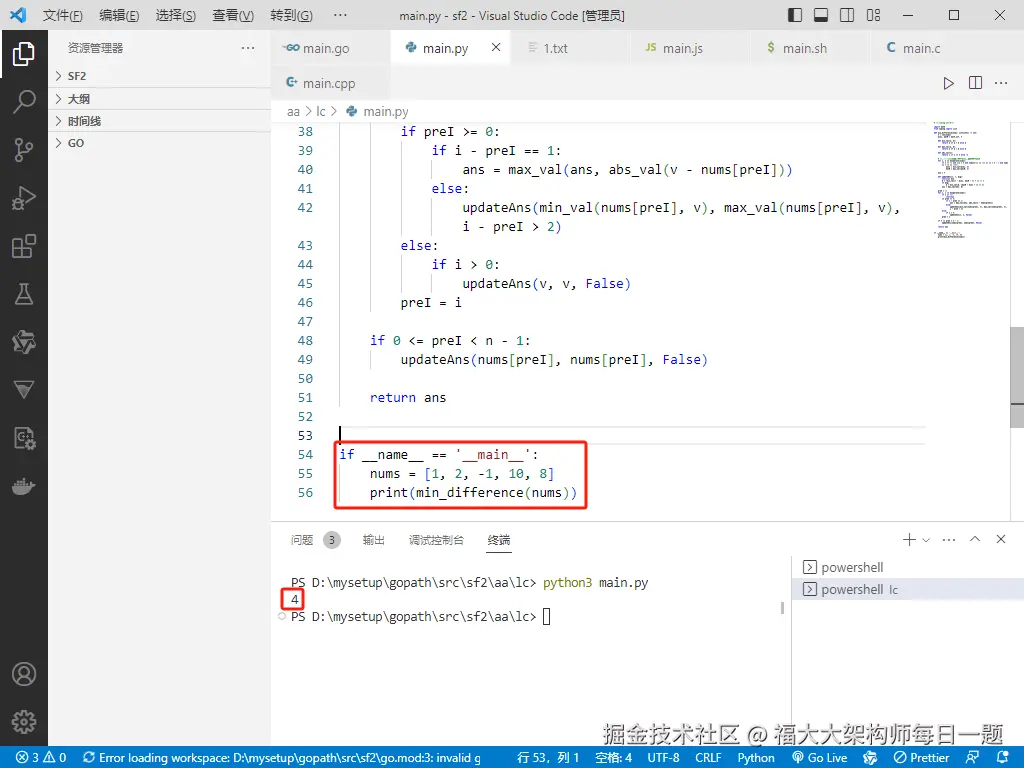Maximize the terminal panel size chevron

click(x=975, y=539)
